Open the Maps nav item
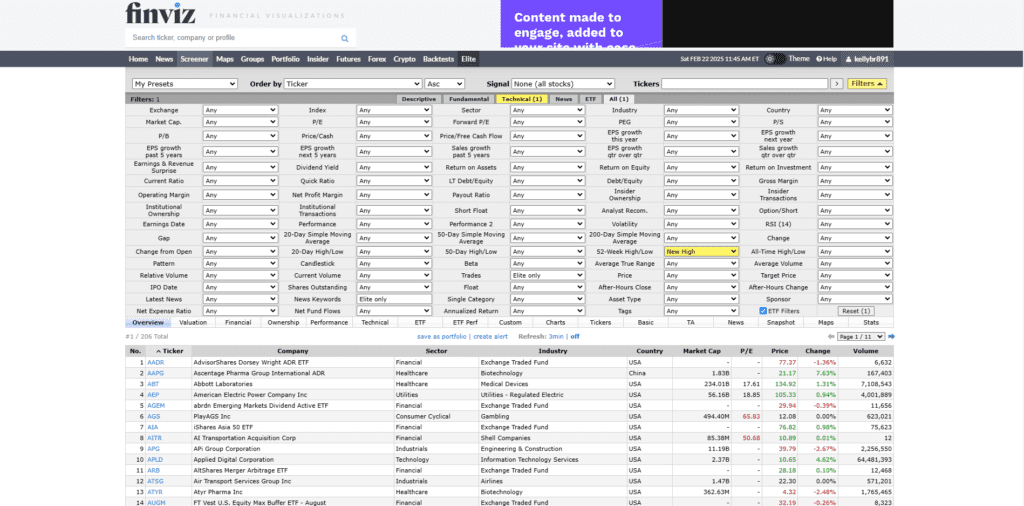The image size is (1024, 506). pos(225,59)
